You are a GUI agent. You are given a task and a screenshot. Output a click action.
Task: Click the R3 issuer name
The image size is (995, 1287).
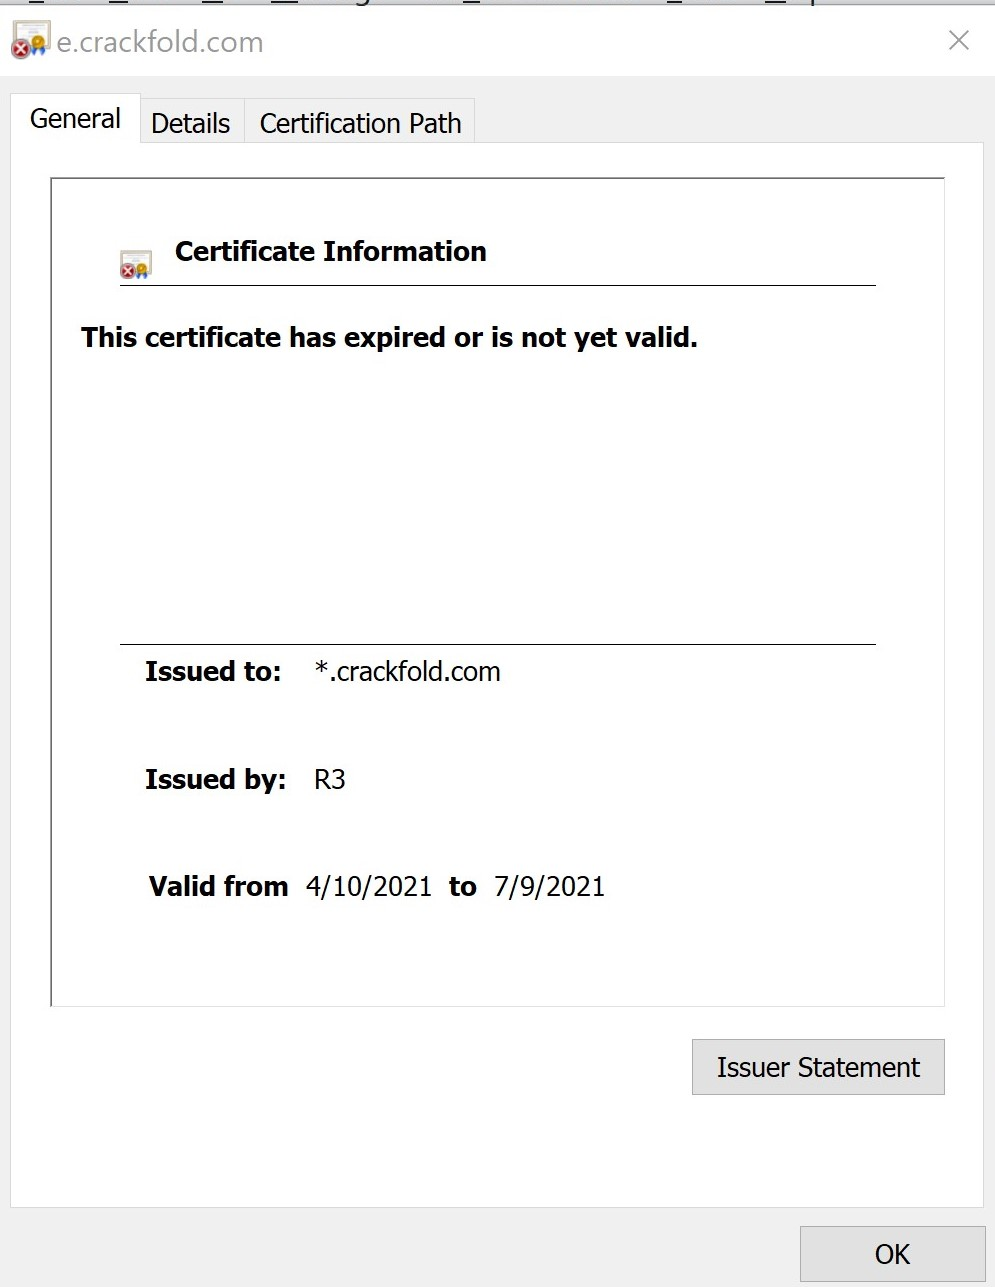click(329, 779)
